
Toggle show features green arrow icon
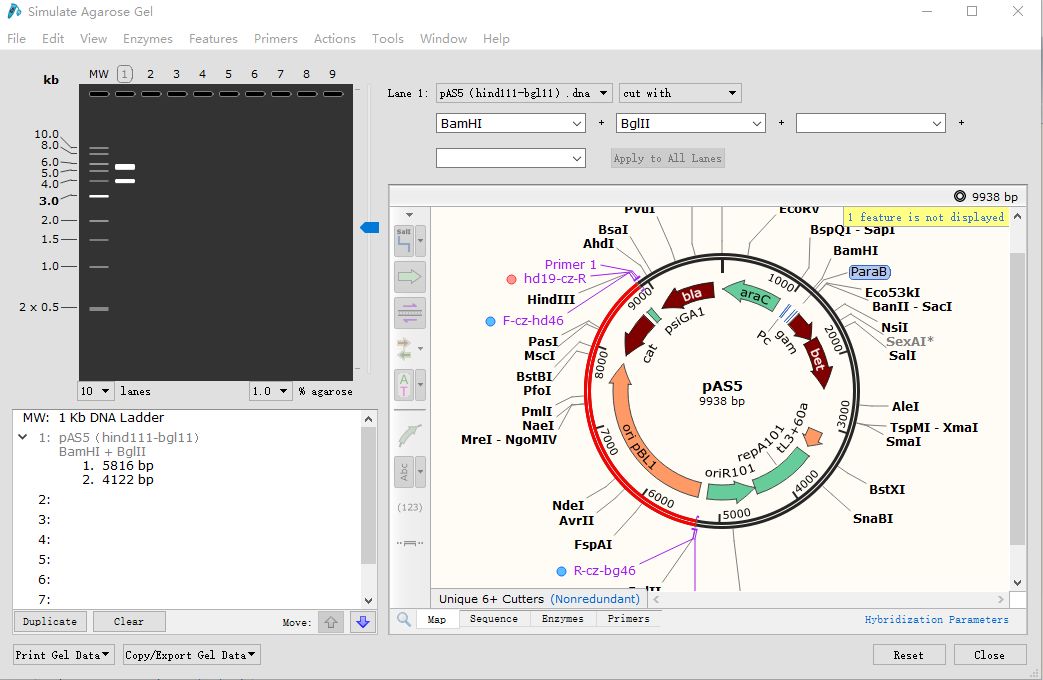[409, 277]
